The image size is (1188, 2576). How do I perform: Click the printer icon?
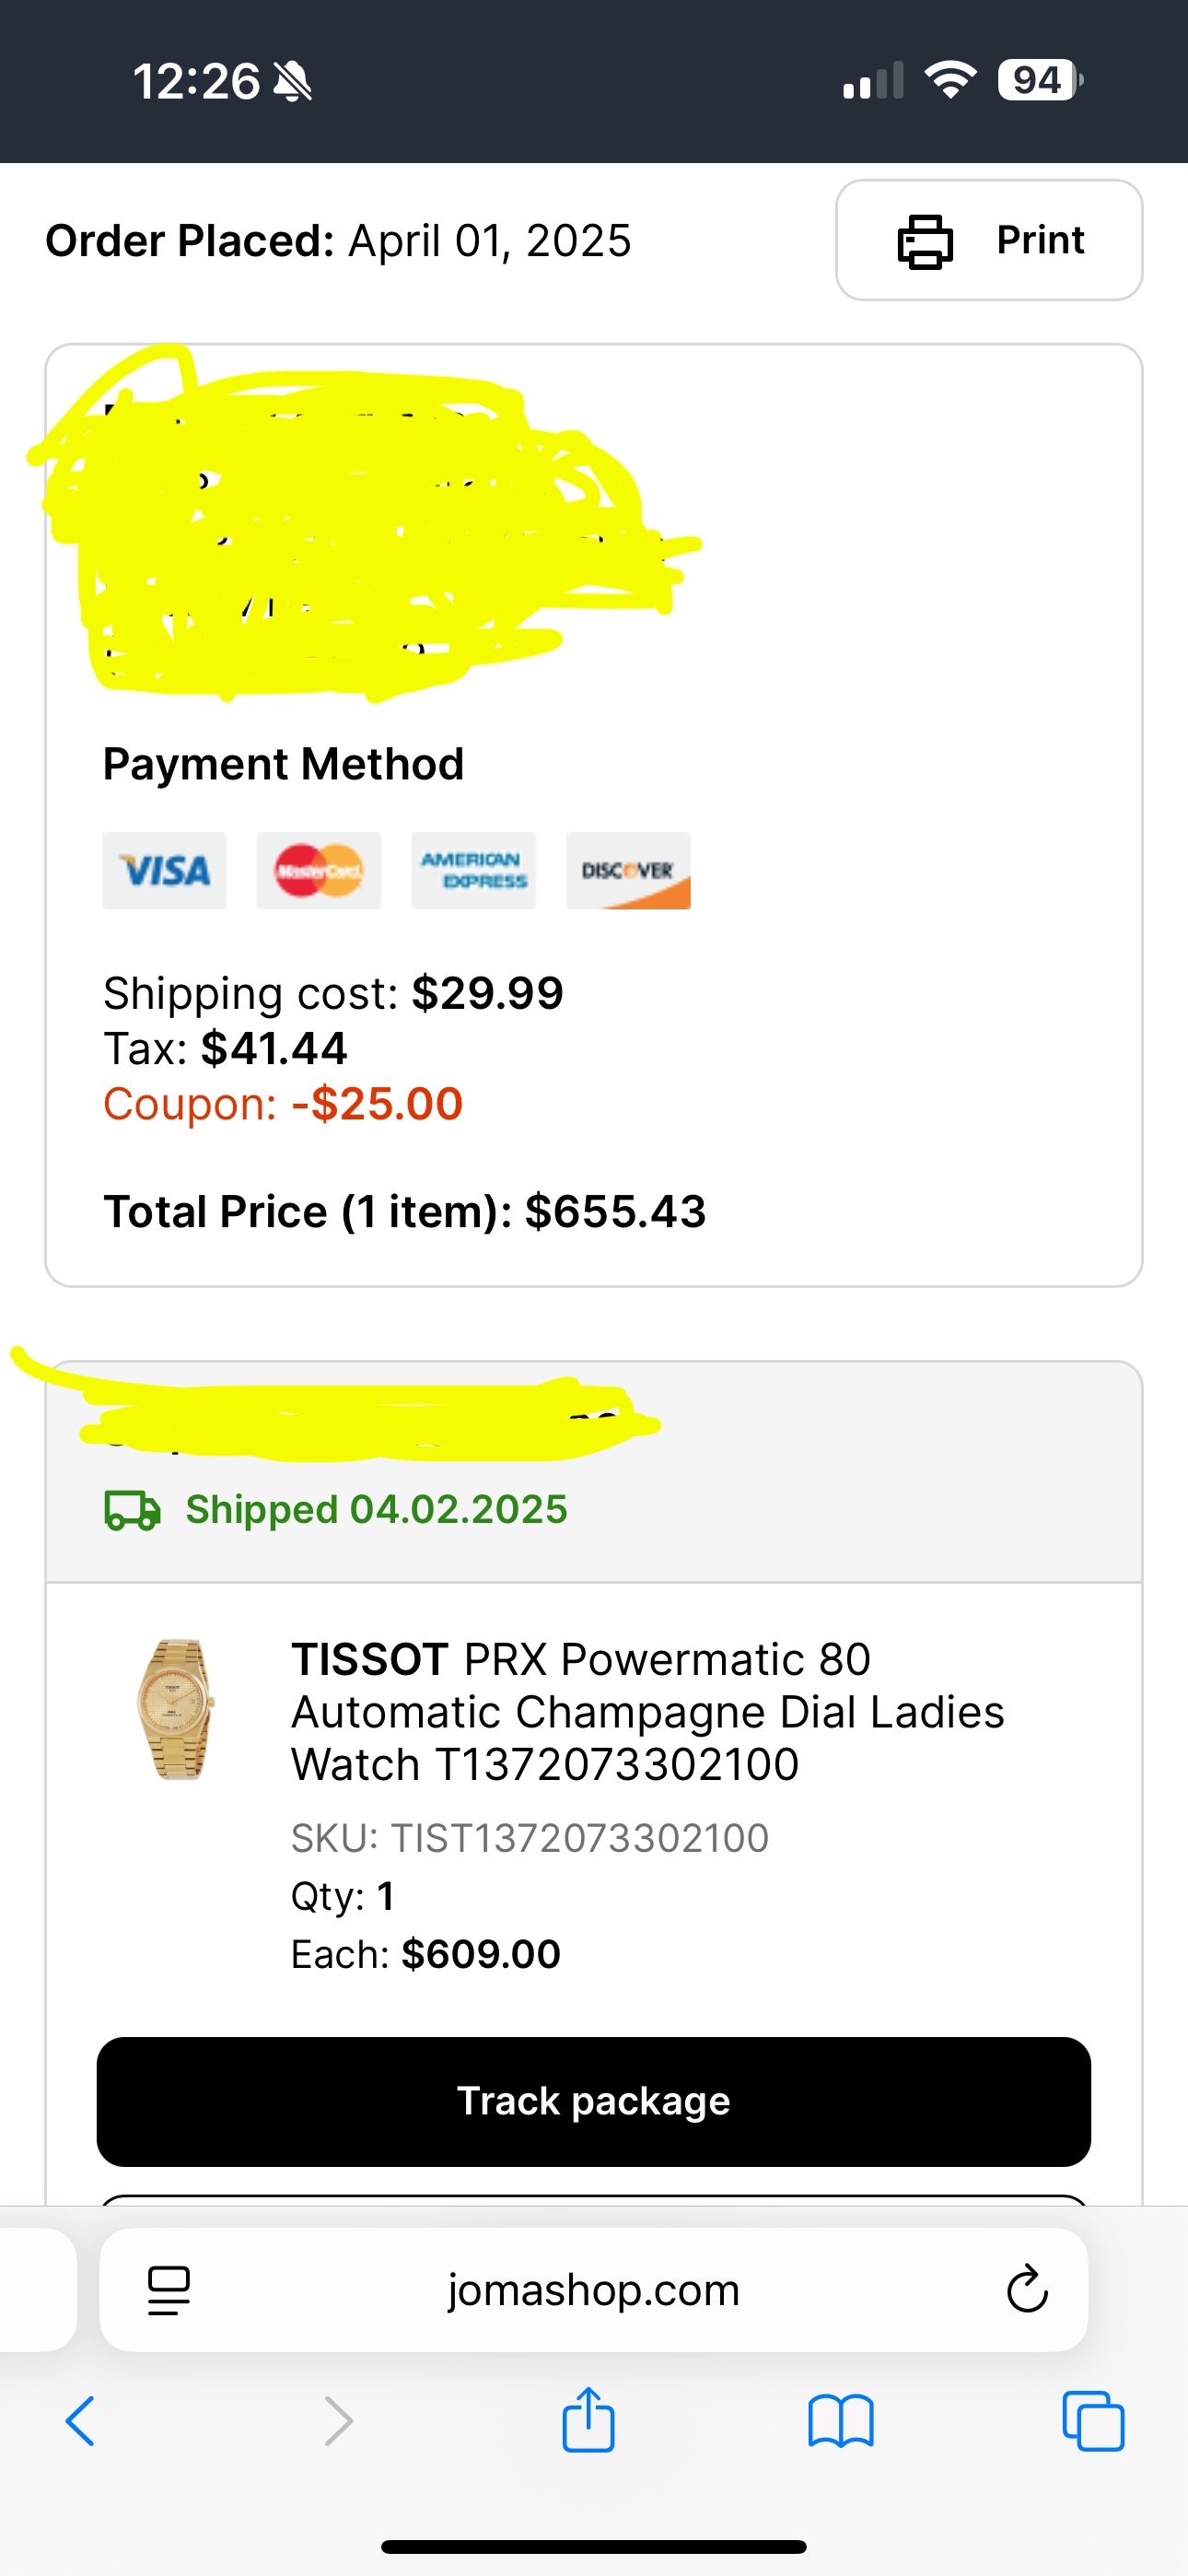click(x=925, y=241)
